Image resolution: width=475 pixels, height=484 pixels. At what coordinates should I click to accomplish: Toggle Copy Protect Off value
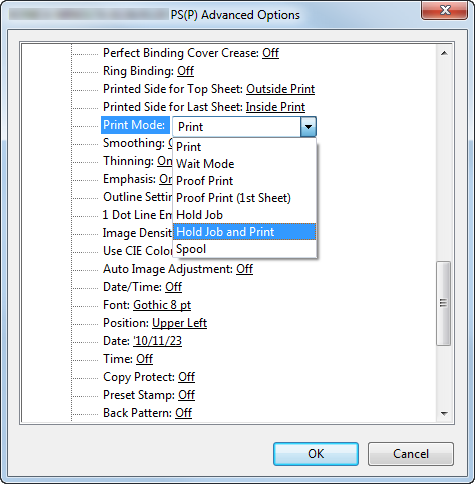pyautogui.click(x=186, y=377)
